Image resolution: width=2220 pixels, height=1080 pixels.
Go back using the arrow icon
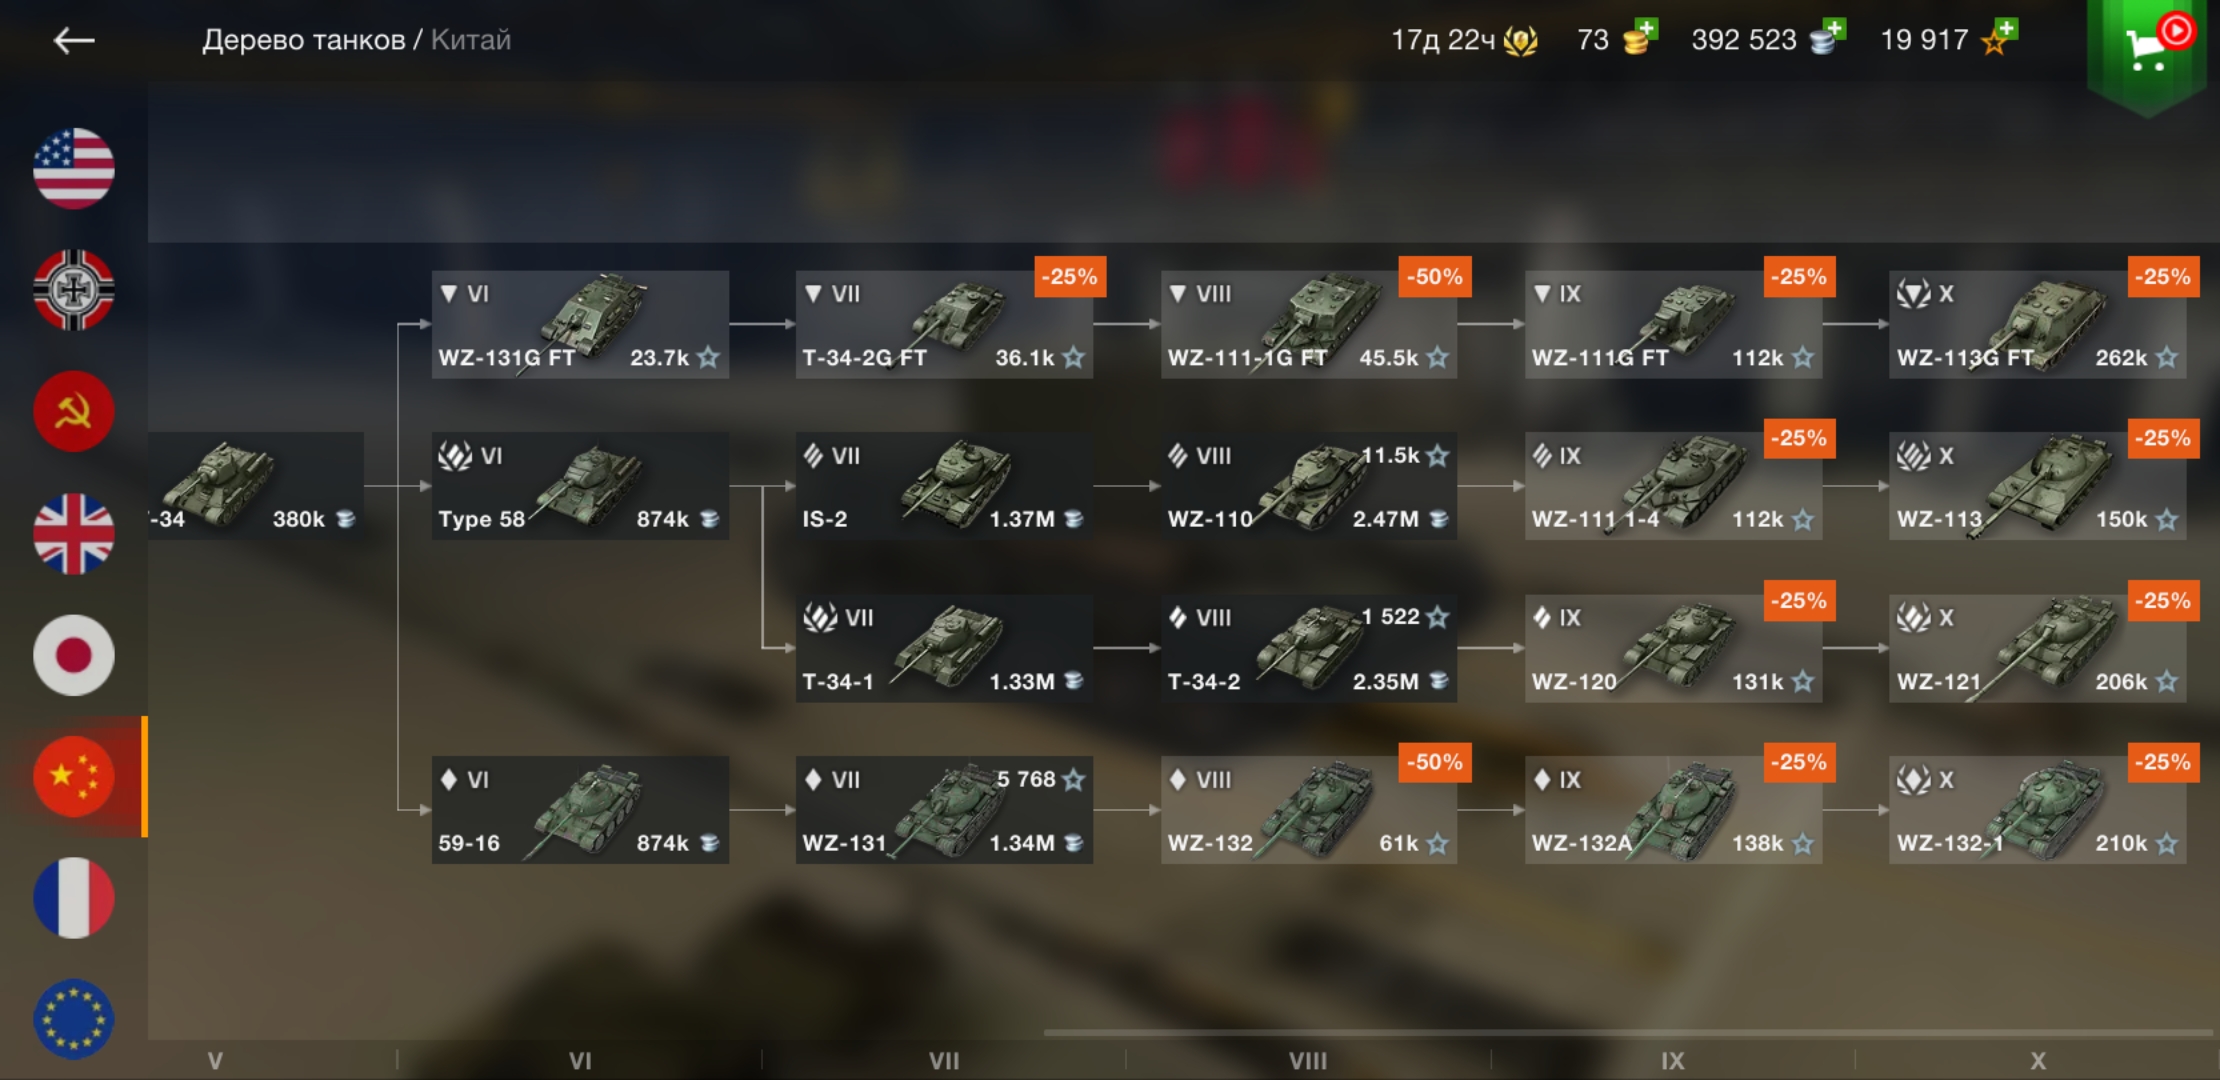tap(74, 40)
